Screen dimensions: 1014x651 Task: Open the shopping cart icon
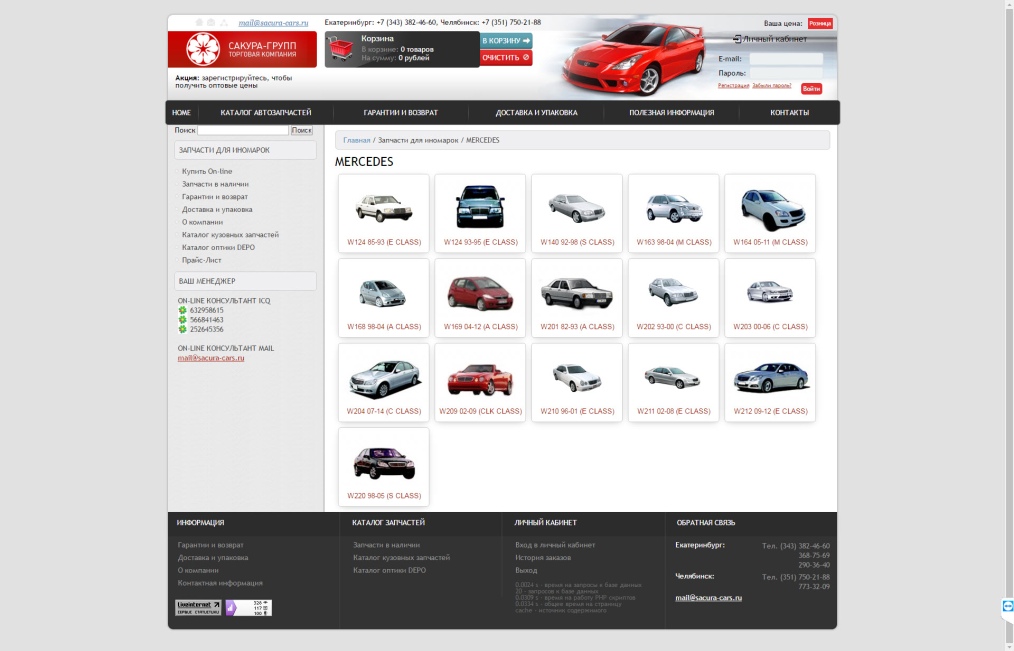[340, 48]
